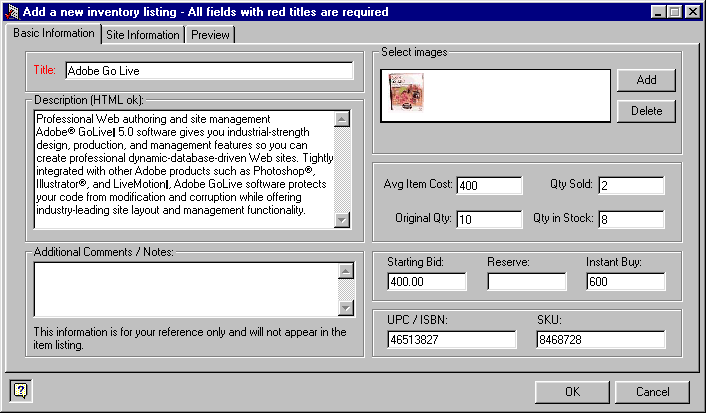Click the red "Title:" label
The height and width of the screenshot is (413, 706).
pos(45,70)
